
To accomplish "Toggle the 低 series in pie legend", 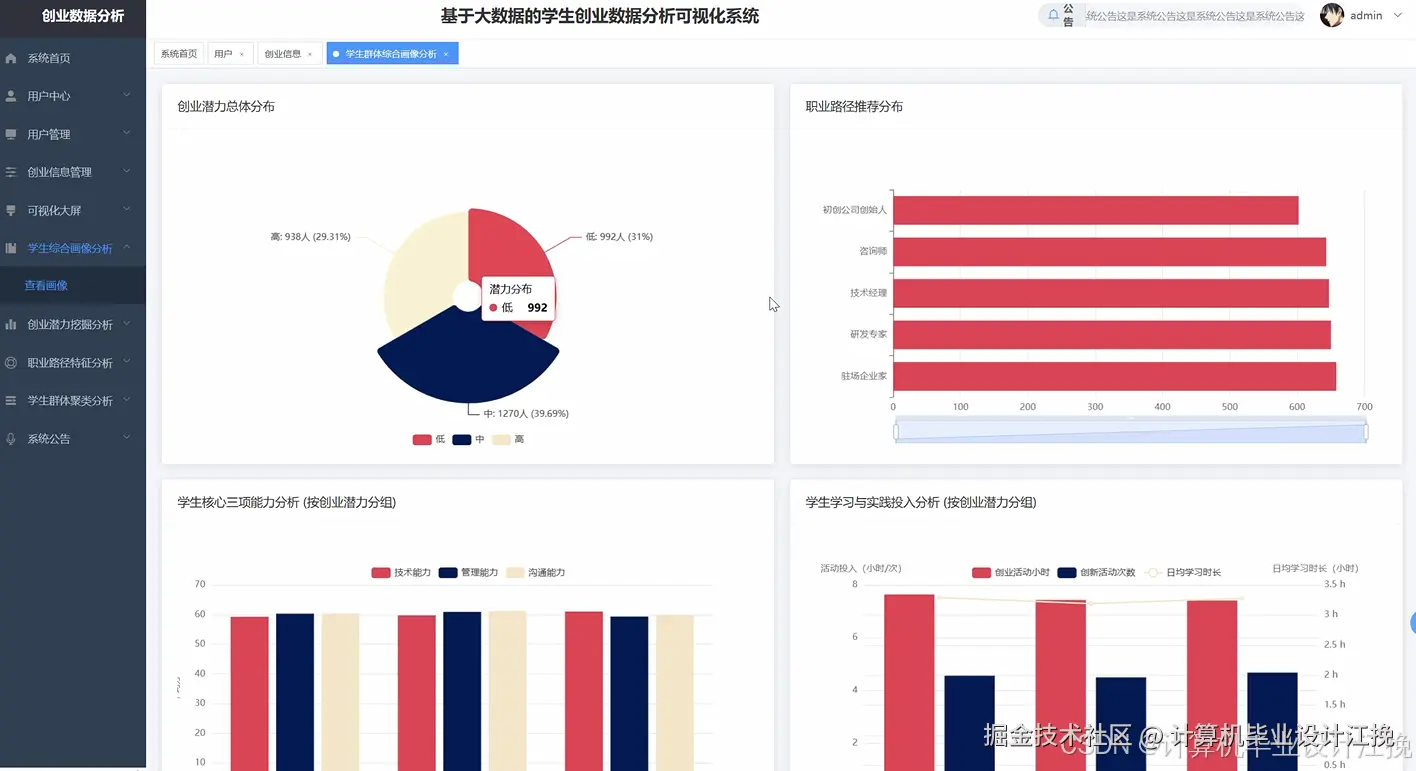I will (429, 439).
